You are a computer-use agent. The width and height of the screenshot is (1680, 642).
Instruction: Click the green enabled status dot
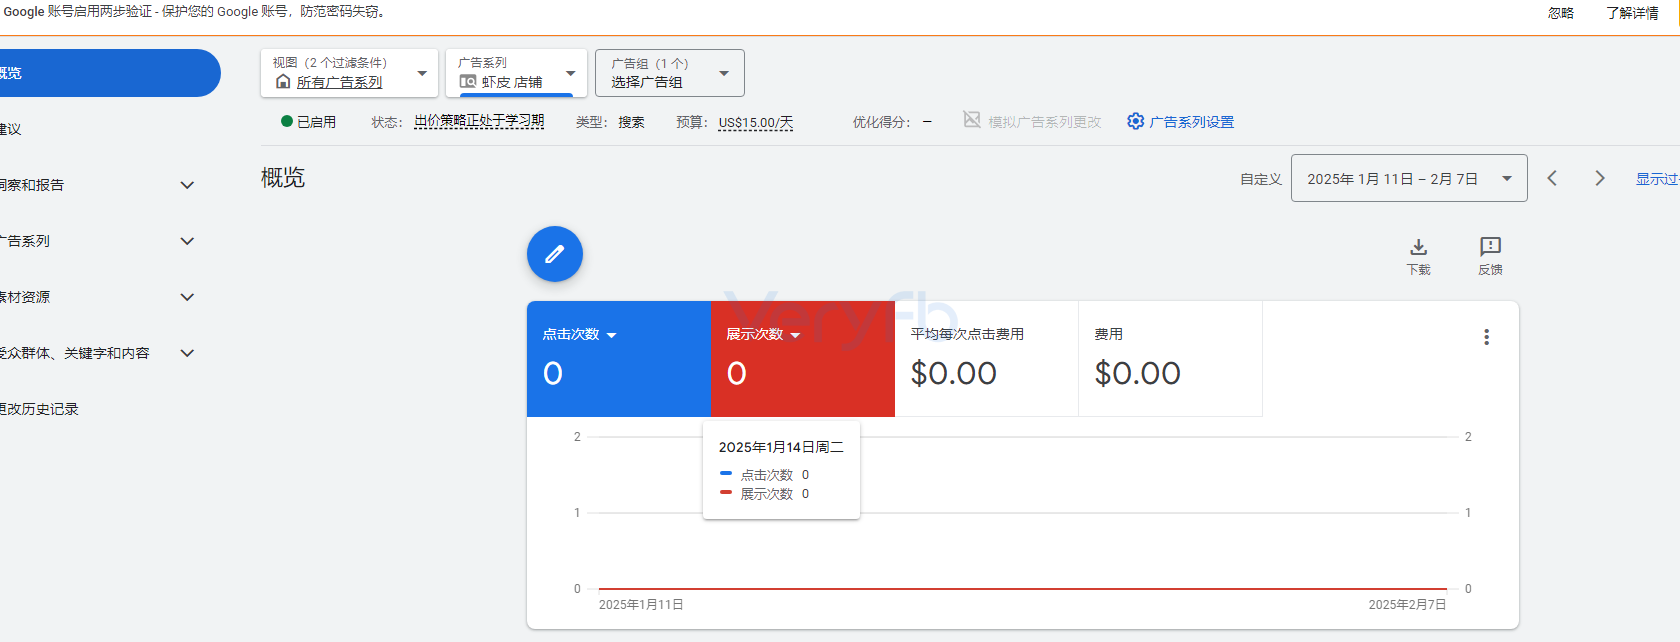pyautogui.click(x=287, y=122)
